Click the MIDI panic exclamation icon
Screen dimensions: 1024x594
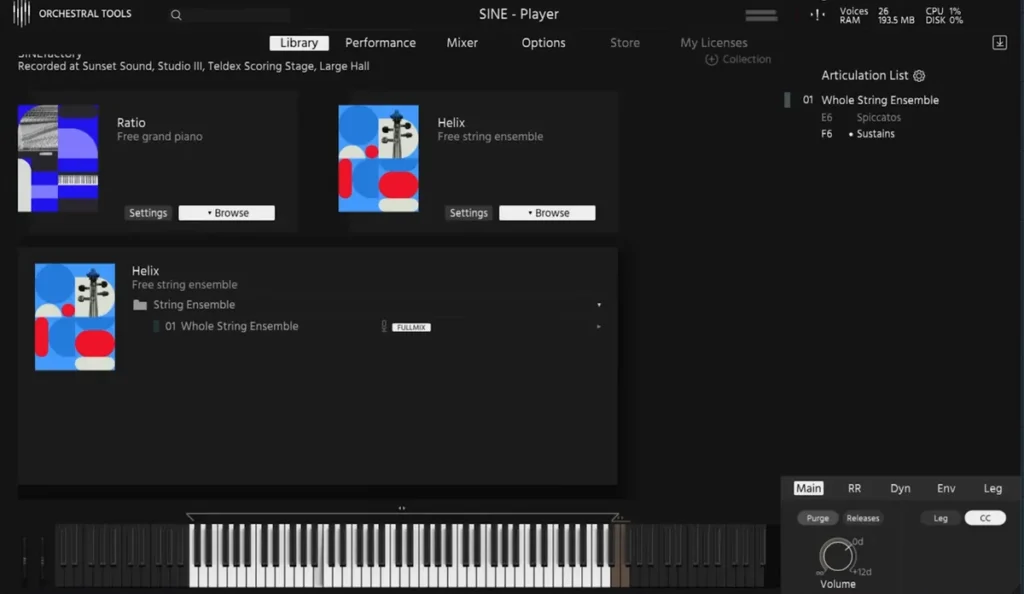[818, 14]
